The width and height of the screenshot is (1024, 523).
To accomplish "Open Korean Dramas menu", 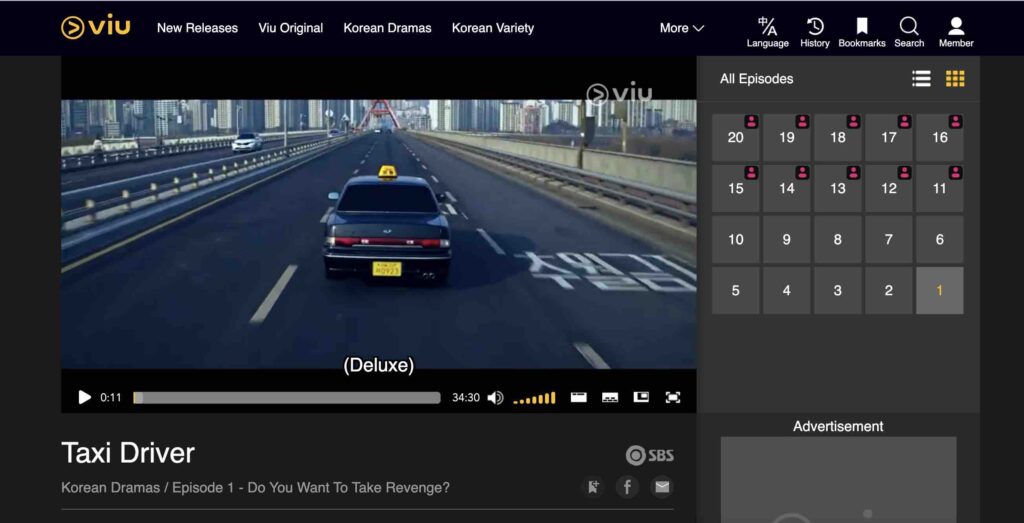I will (x=387, y=28).
